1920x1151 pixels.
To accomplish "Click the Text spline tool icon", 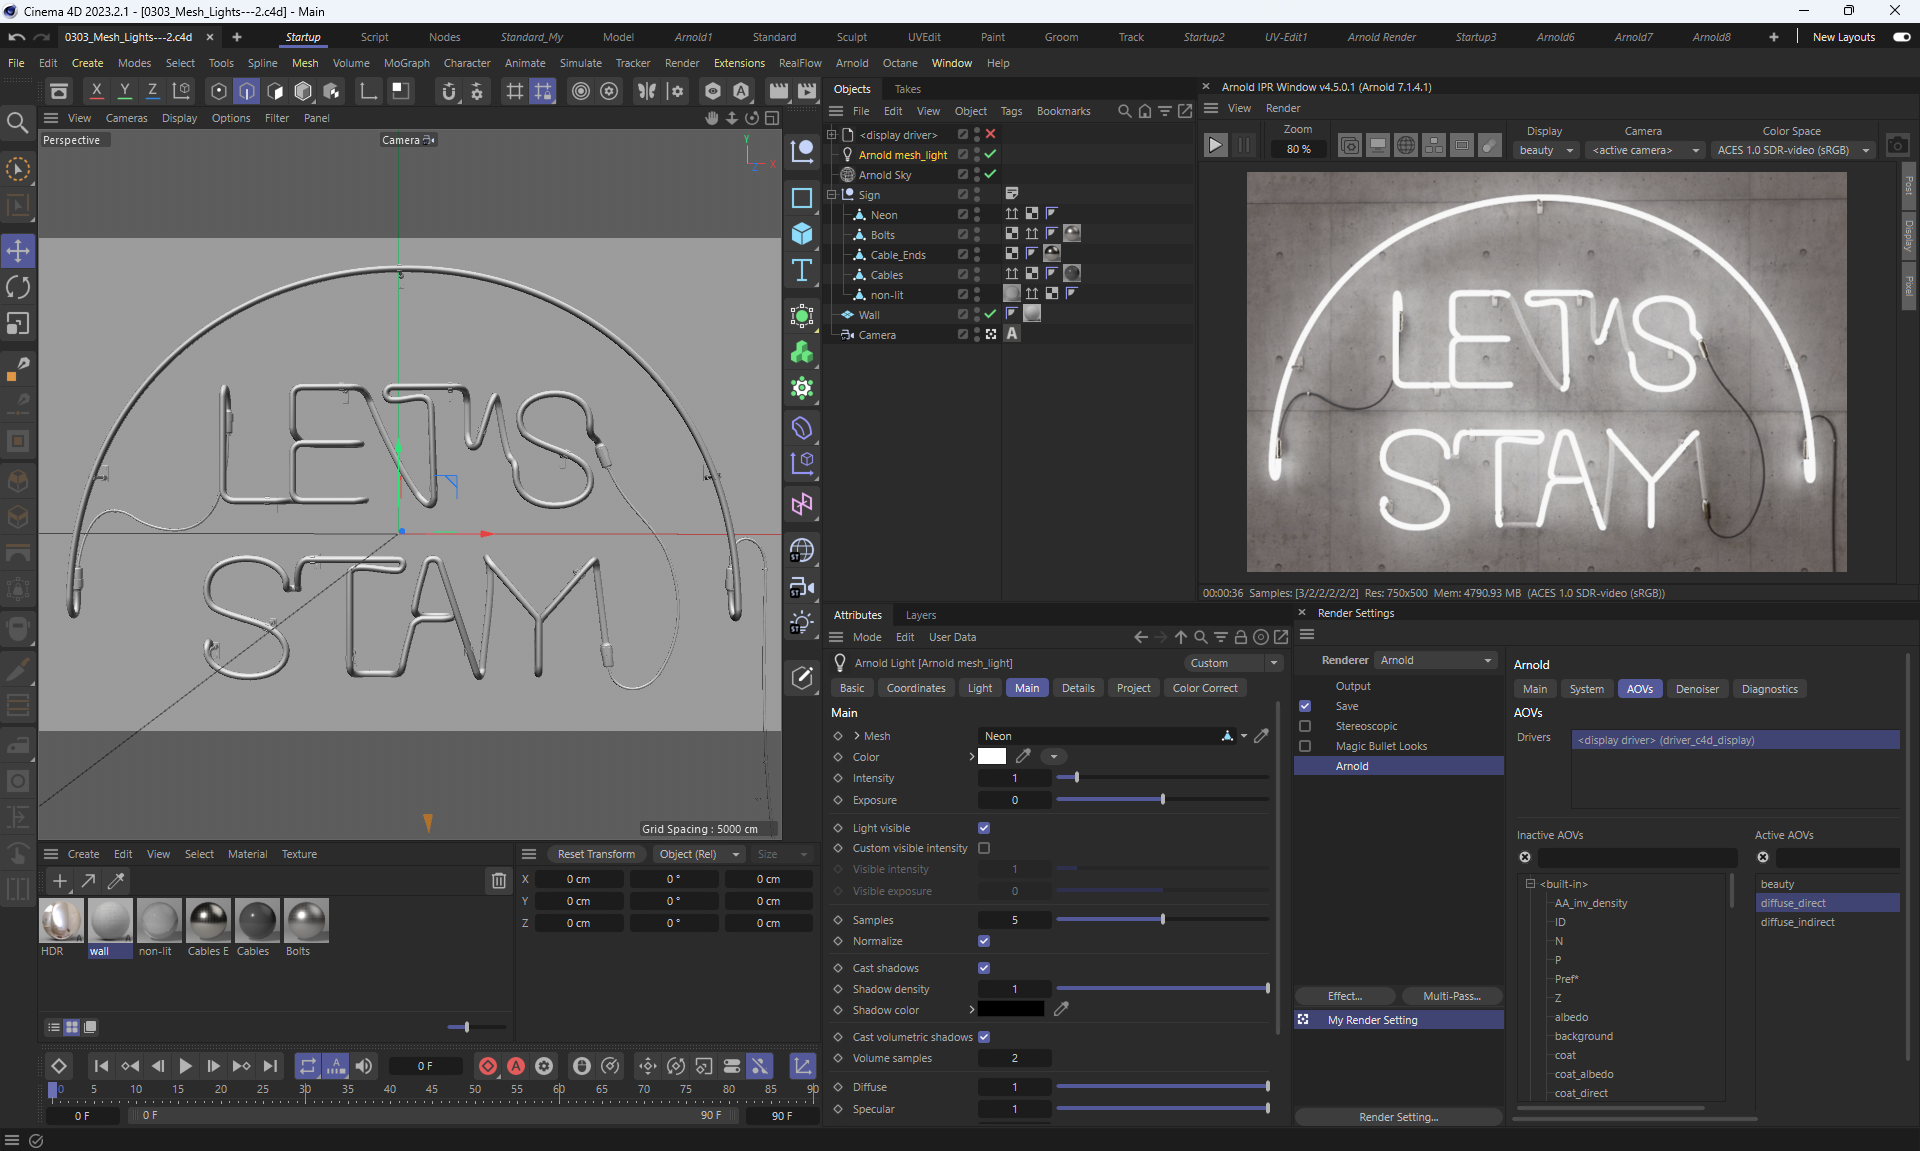I will click(802, 271).
